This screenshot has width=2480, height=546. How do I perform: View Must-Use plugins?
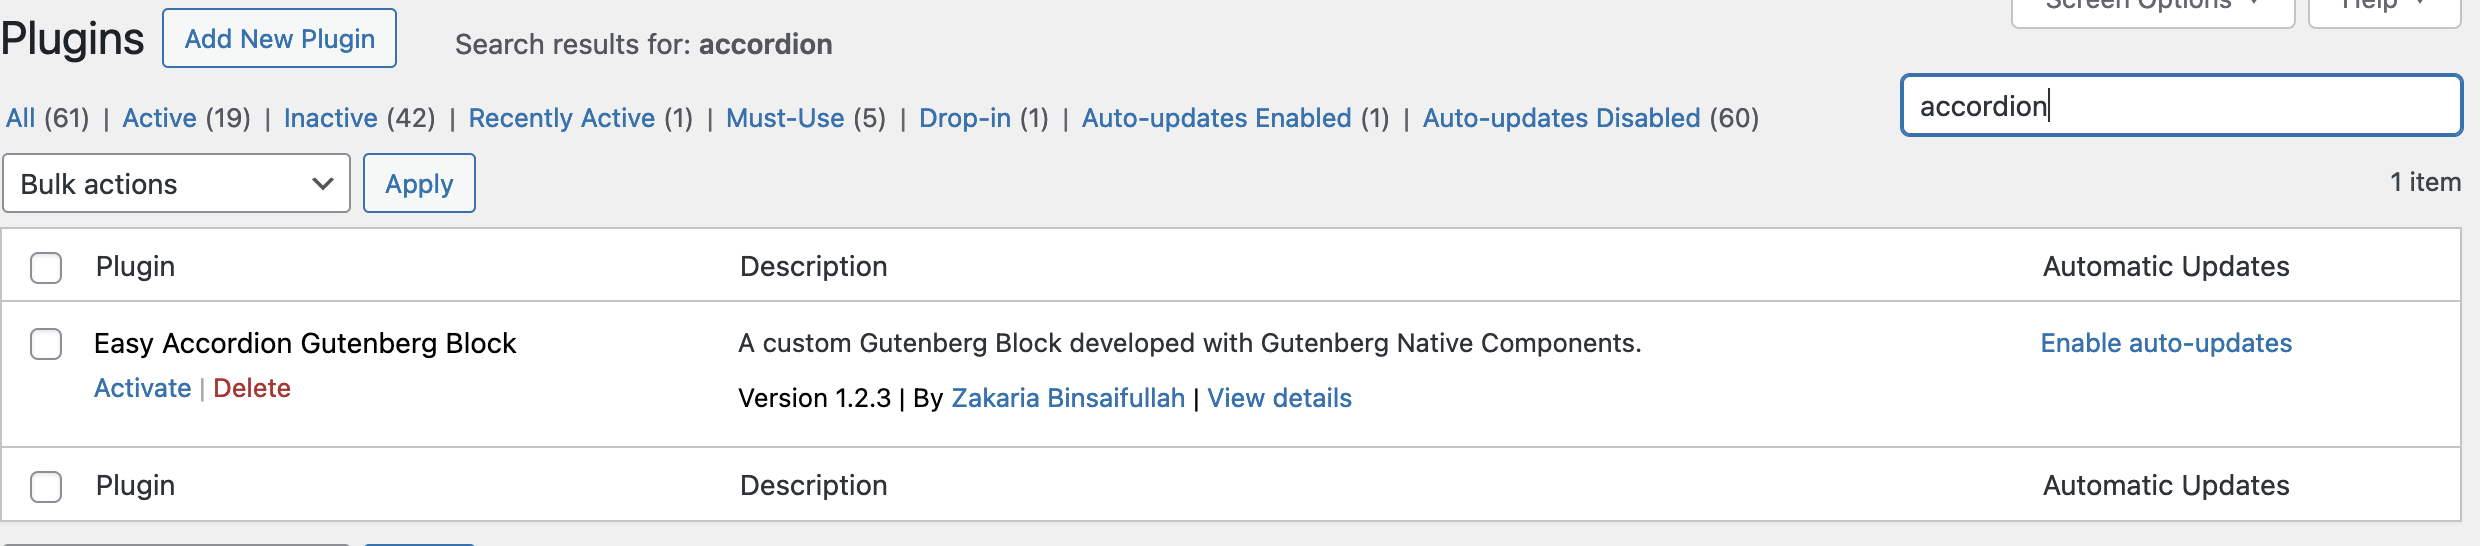(x=785, y=118)
